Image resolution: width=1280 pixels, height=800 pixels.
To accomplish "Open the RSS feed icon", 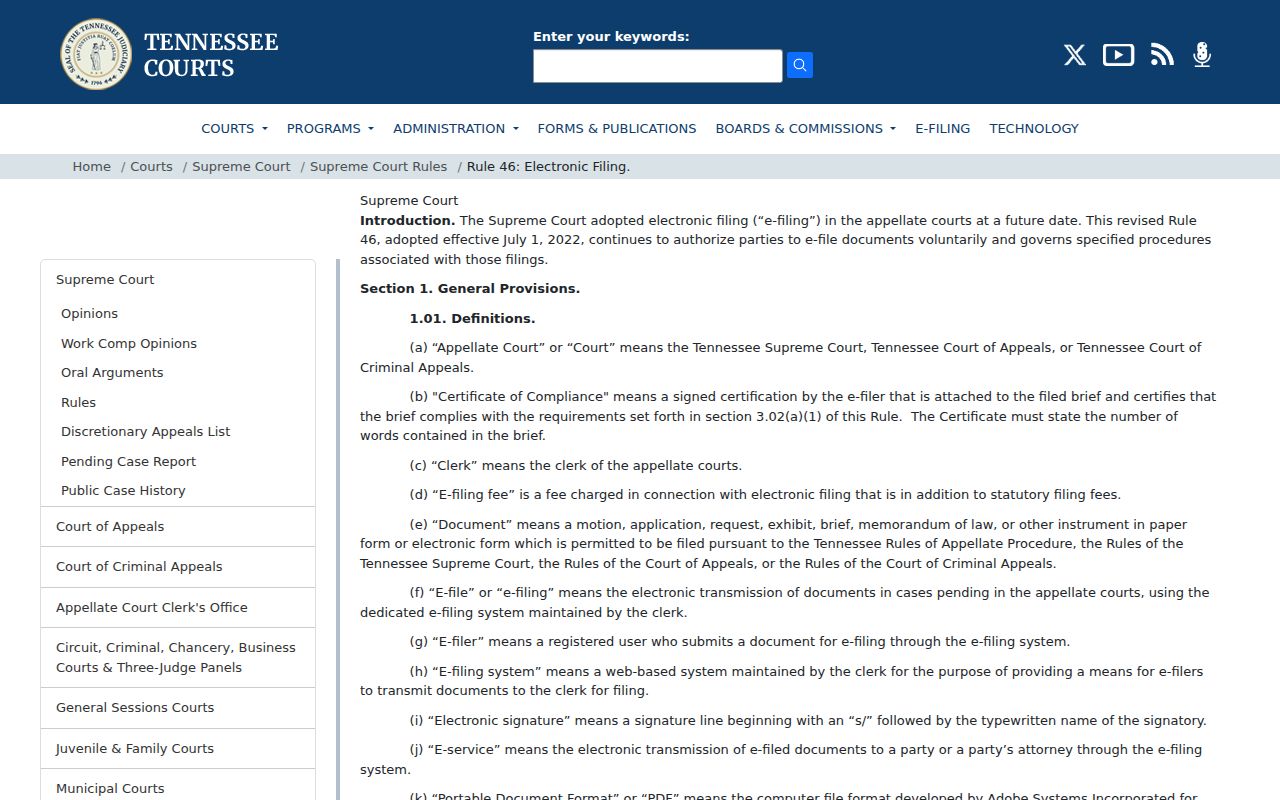I will point(1162,55).
